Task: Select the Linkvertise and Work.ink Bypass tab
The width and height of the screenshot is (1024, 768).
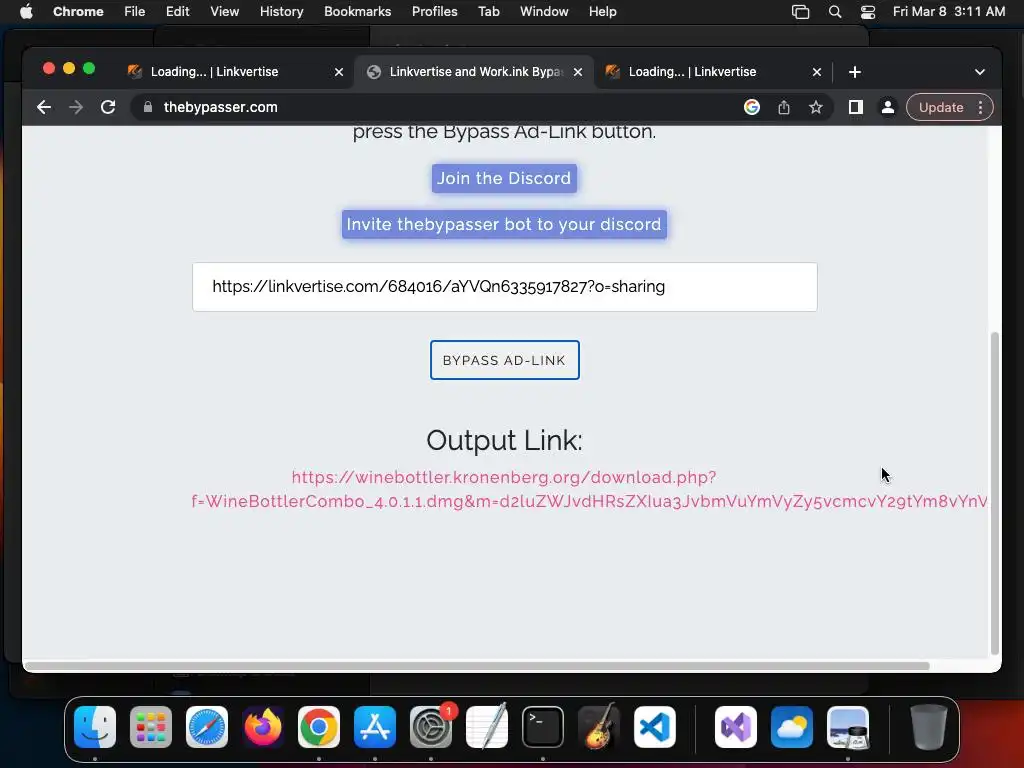Action: pos(475,72)
